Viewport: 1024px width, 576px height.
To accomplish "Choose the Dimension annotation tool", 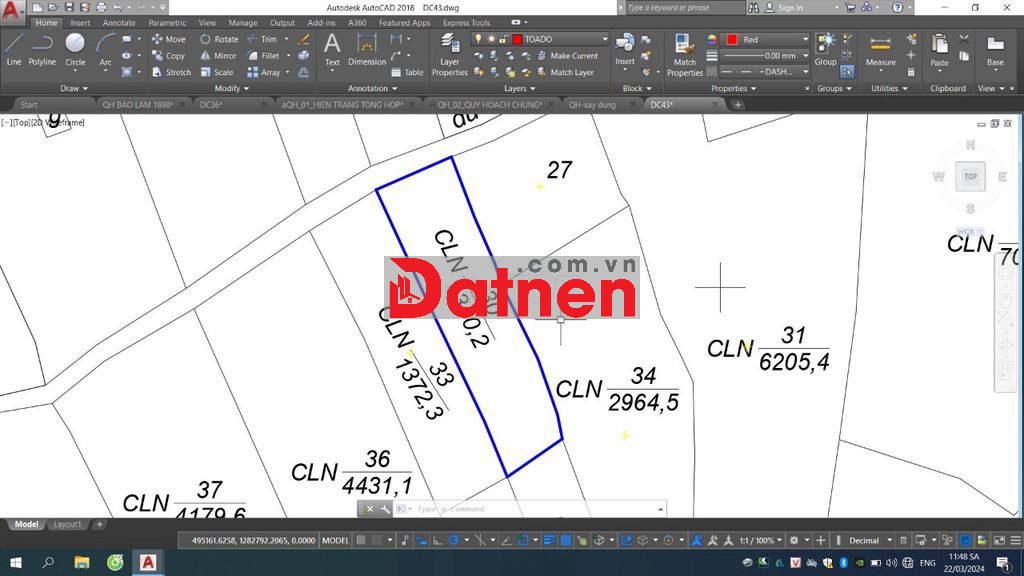I will pos(367,48).
